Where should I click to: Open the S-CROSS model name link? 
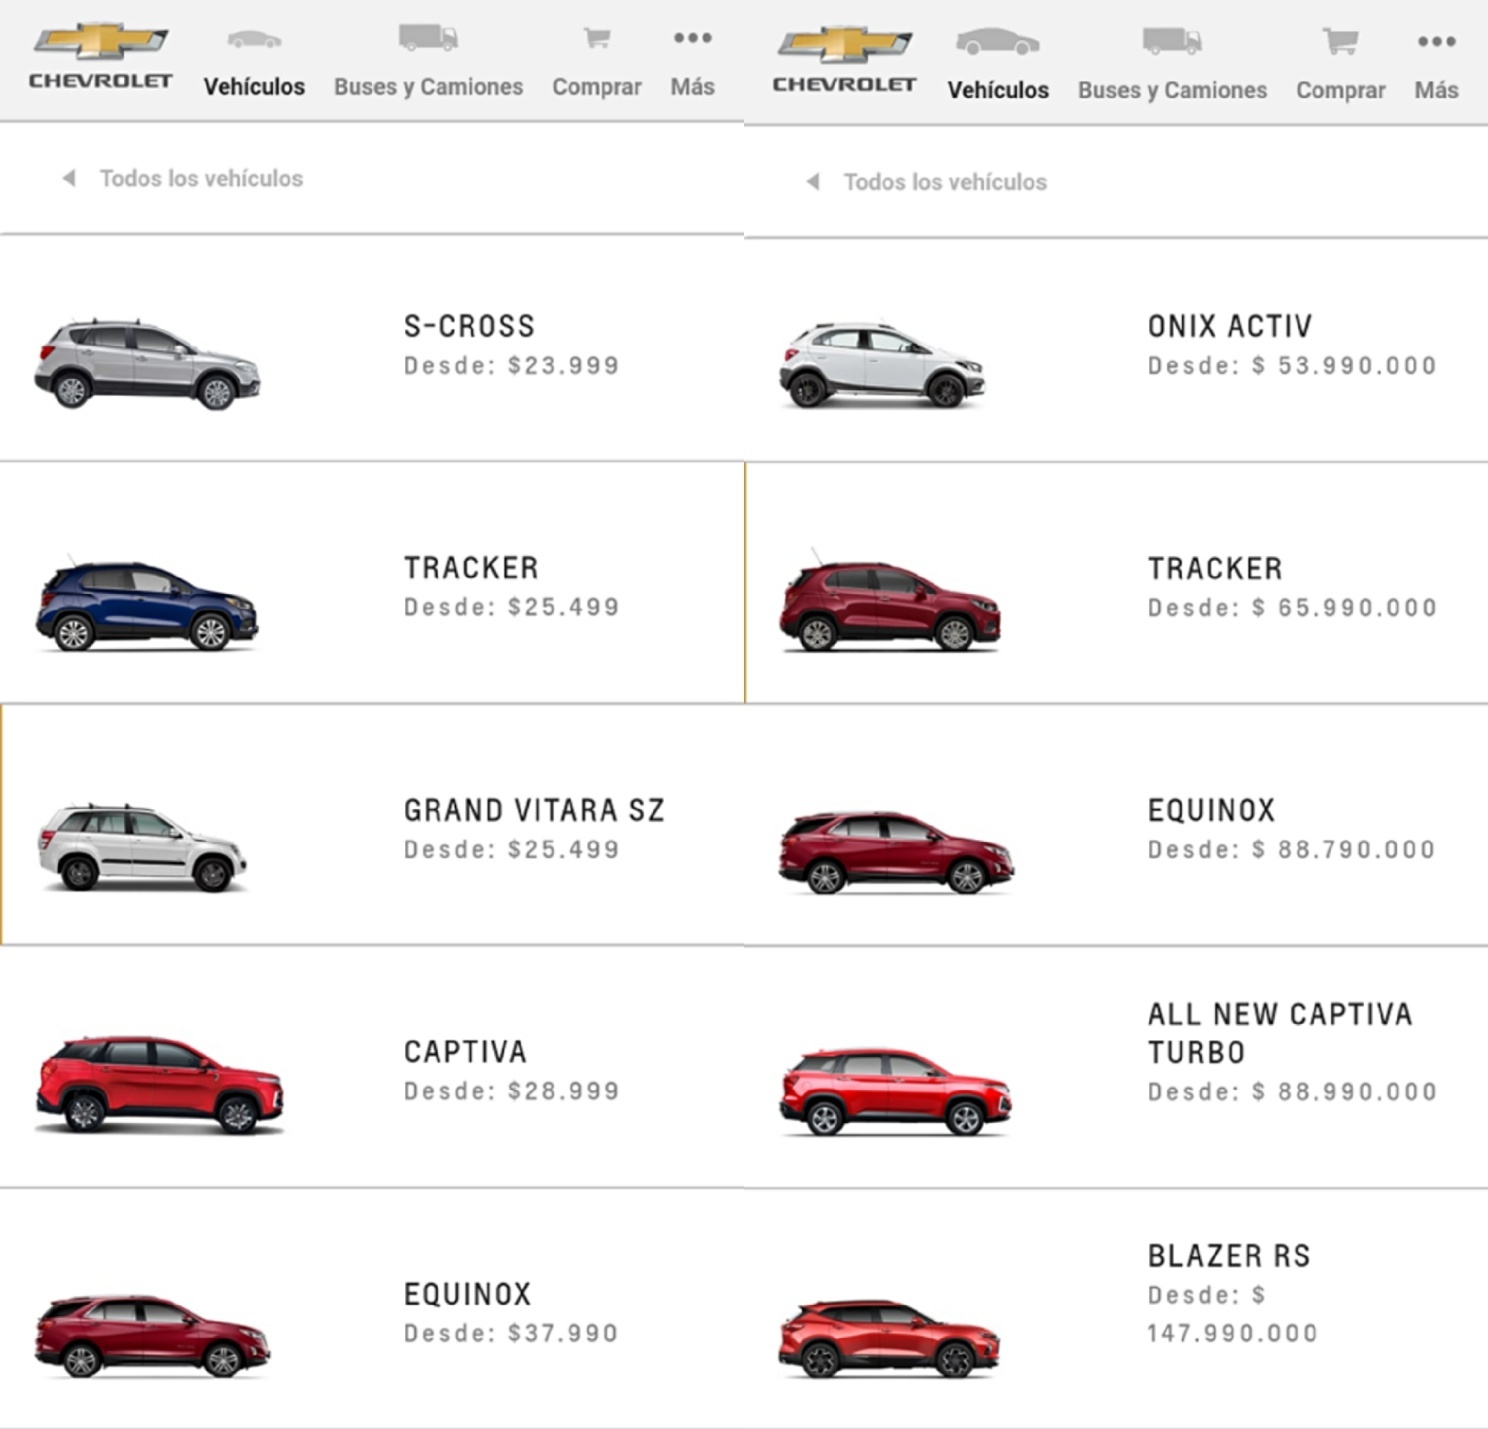coord(469,326)
